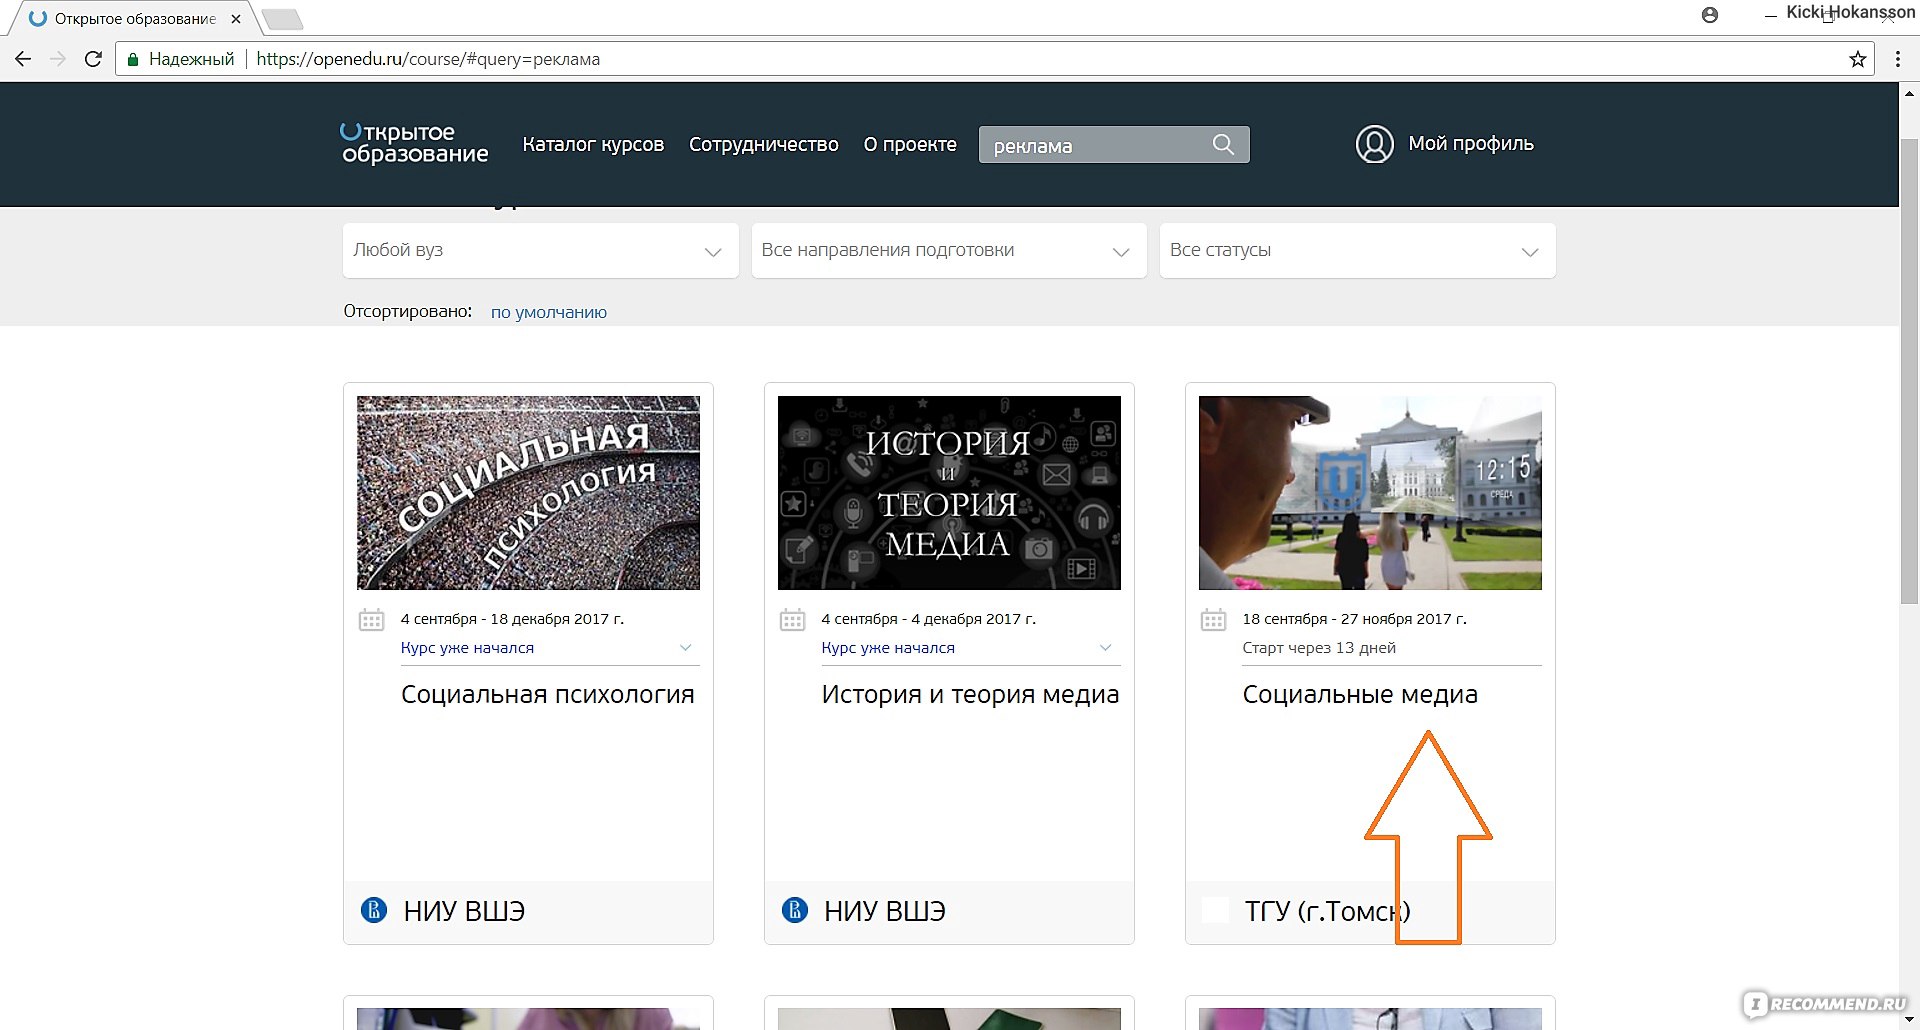This screenshot has width=1920, height=1030.
Task: Open Сотрудничество menu item
Action: pos(764,144)
